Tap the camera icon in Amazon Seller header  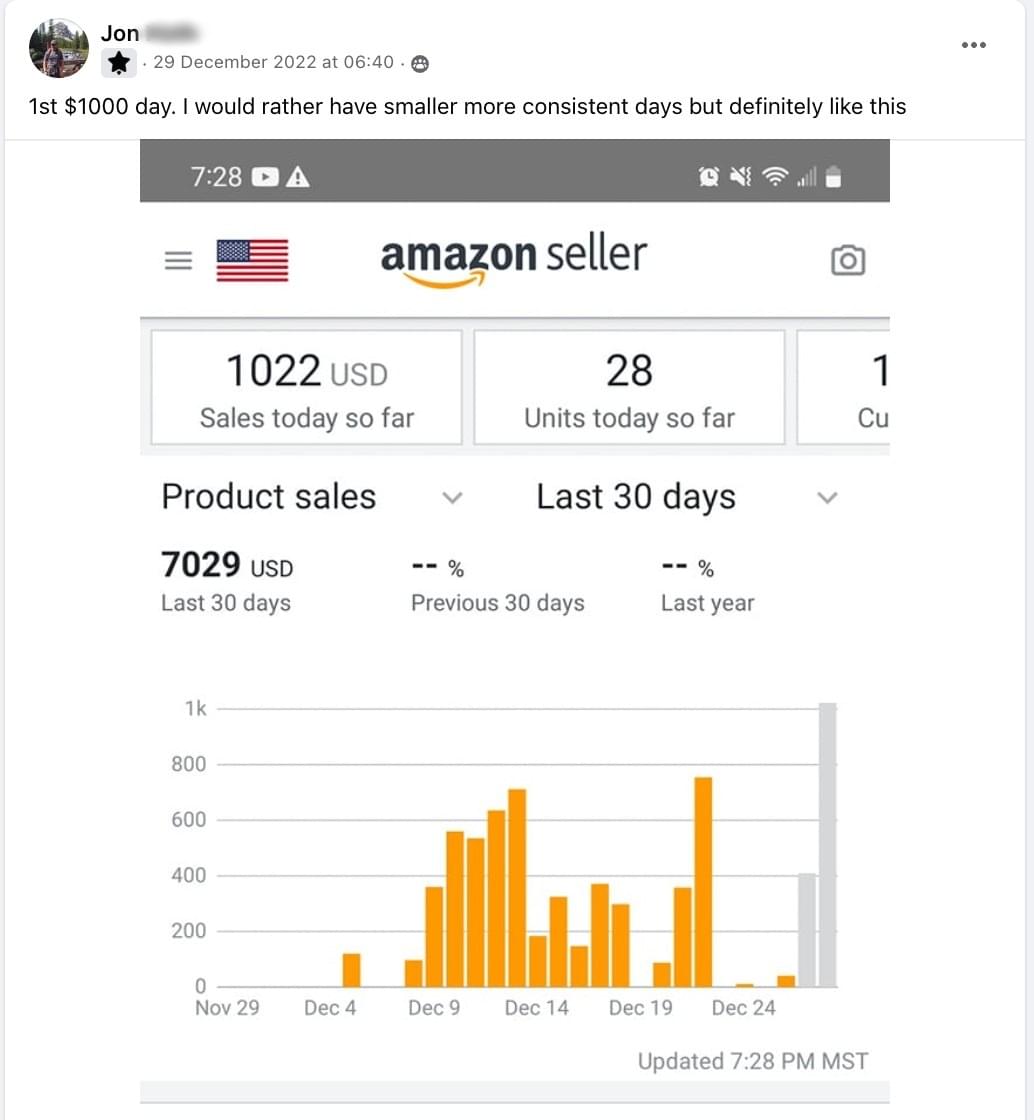click(847, 261)
